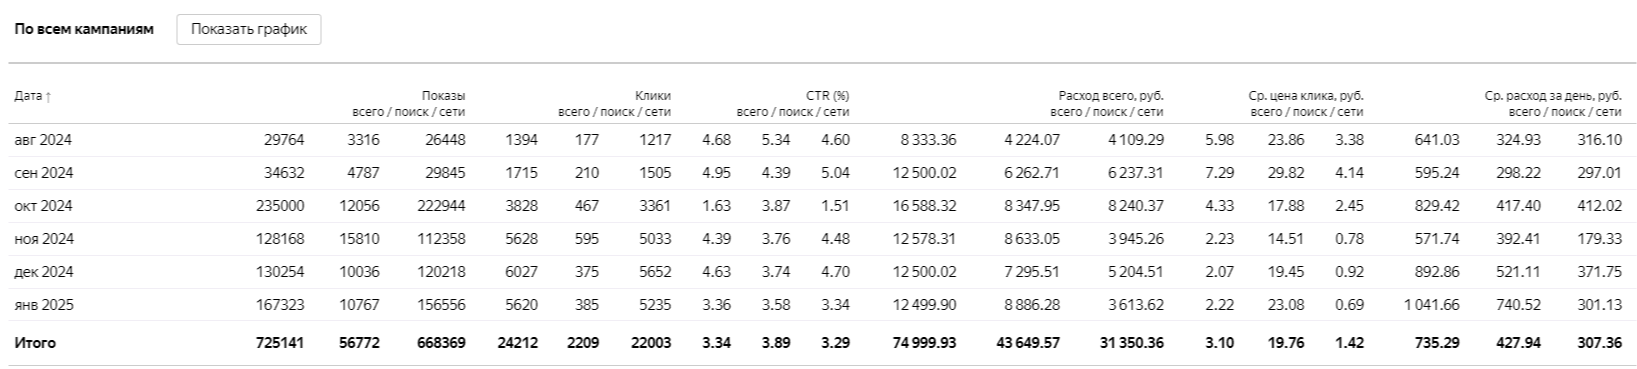Click the Расход всего, руб. column header
1637x369 pixels.
click(x=1111, y=96)
